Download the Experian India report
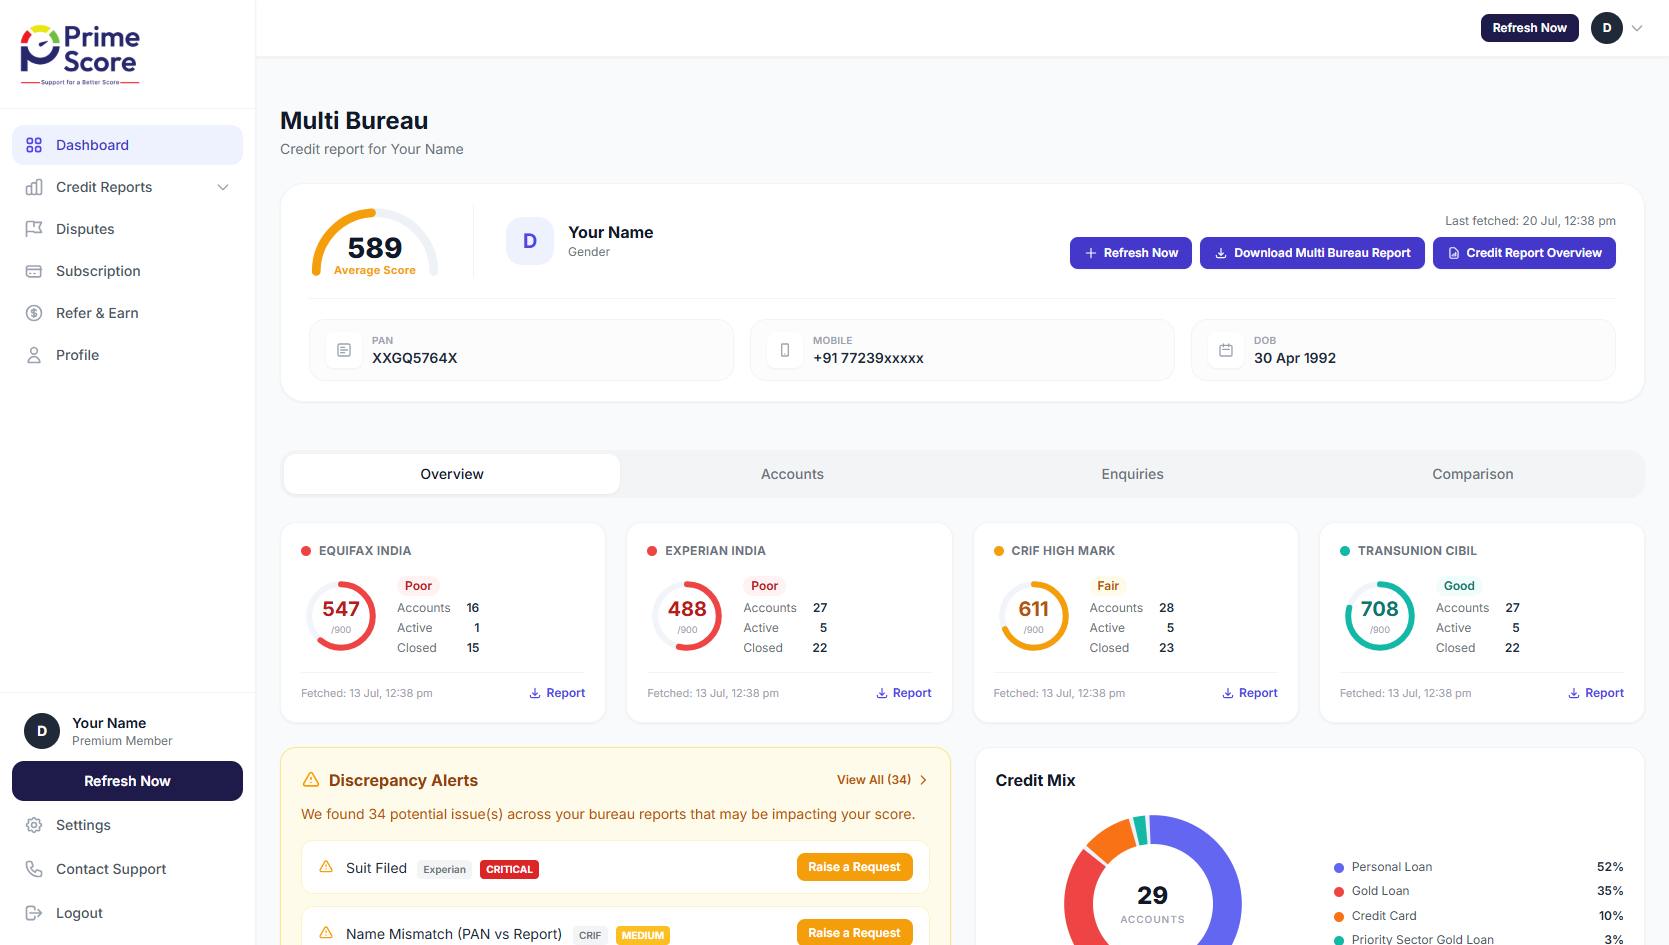1669x945 pixels. [x=904, y=693]
